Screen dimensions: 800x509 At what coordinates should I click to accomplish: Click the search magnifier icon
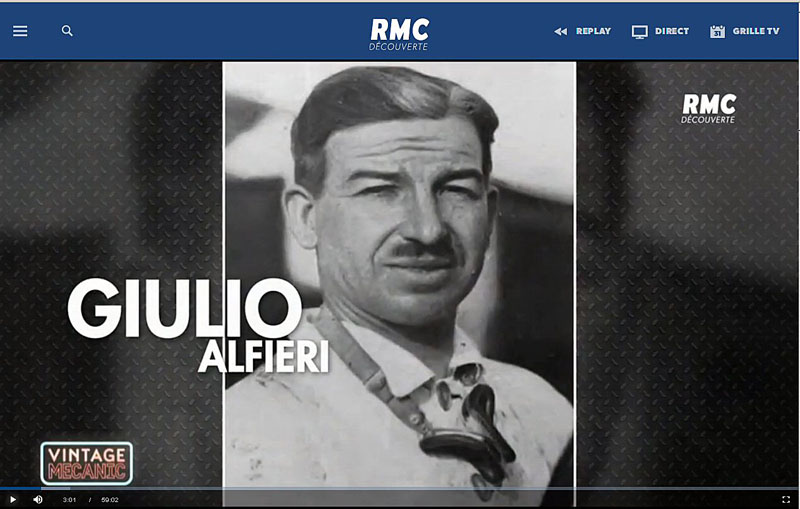(67, 31)
